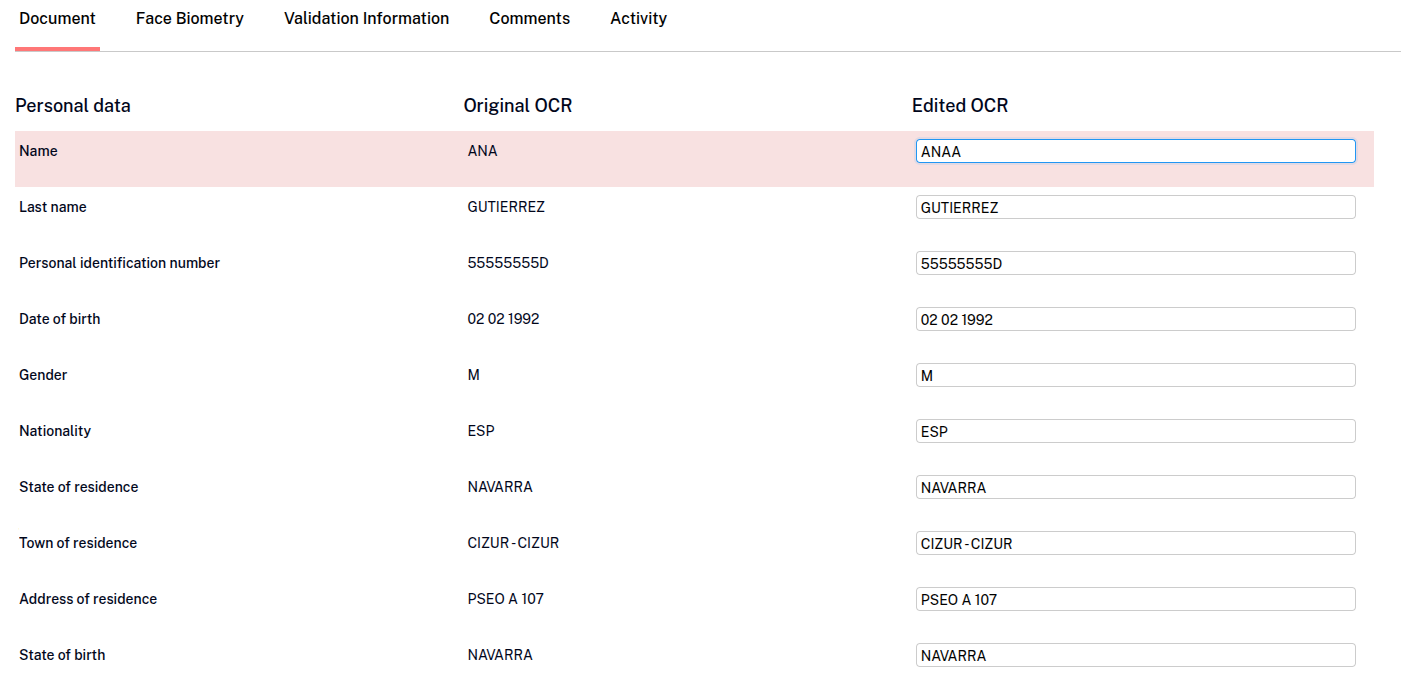The height and width of the screenshot is (694, 1401).
Task: Click the Personal data column heading
Action: (73, 105)
